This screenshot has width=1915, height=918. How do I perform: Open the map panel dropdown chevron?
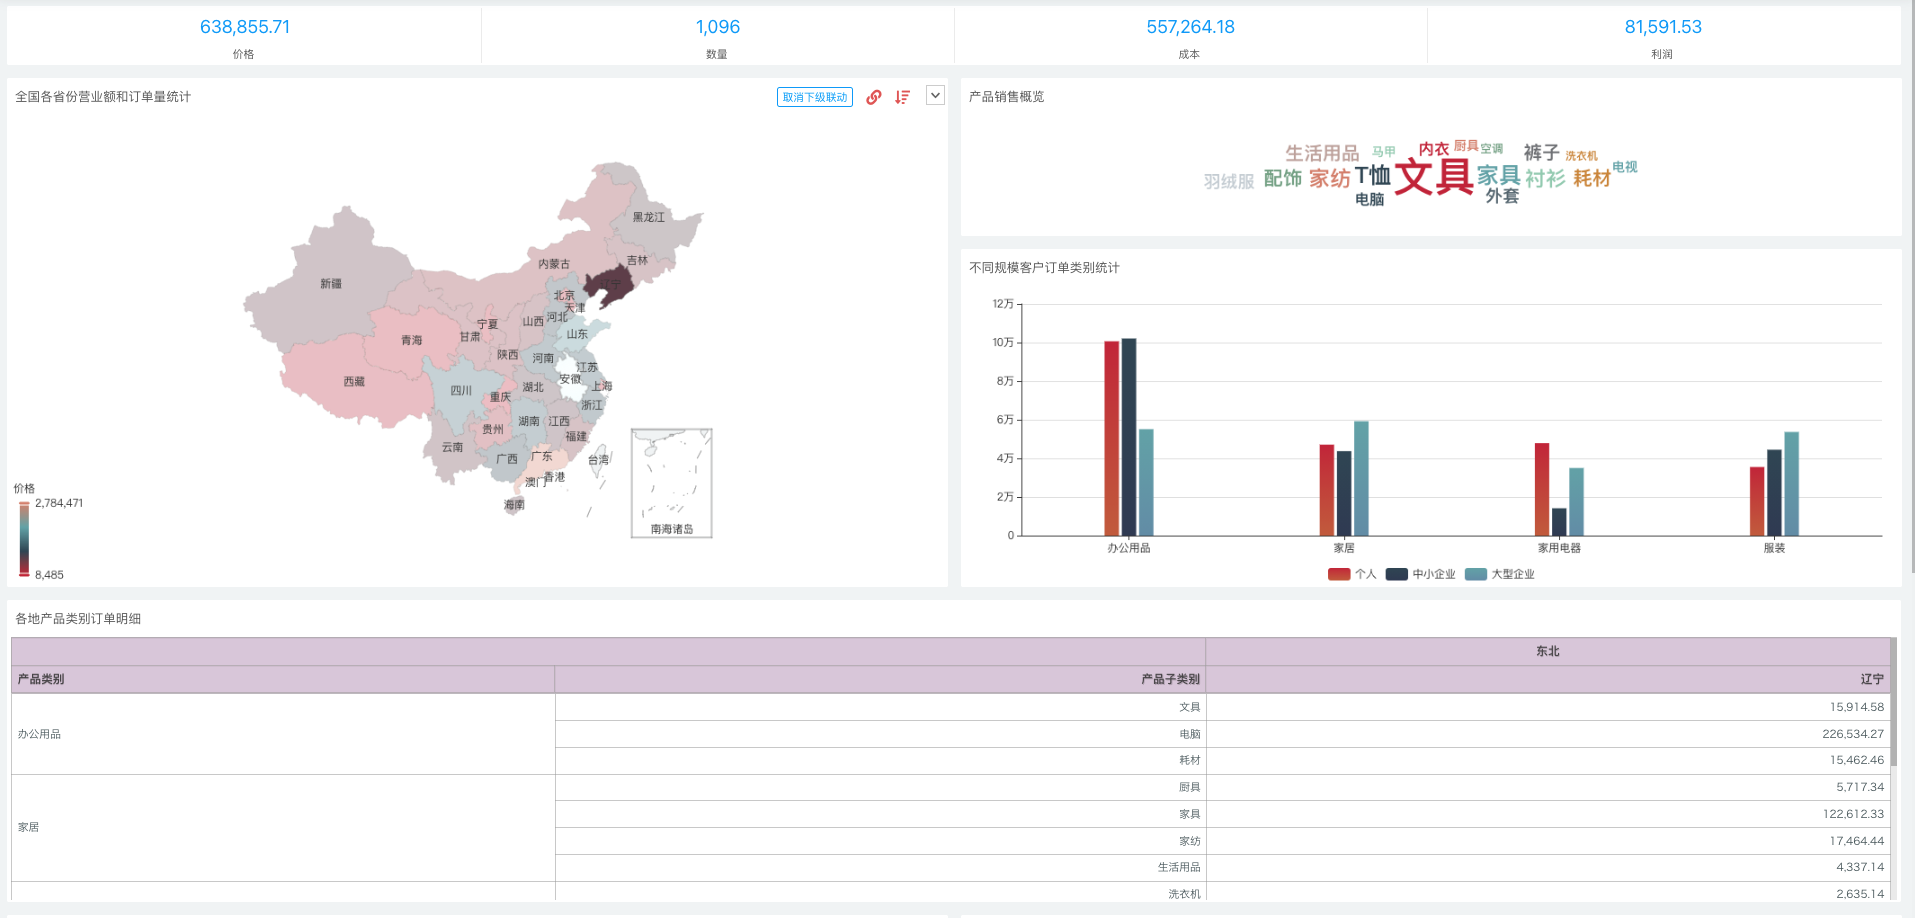(x=935, y=96)
